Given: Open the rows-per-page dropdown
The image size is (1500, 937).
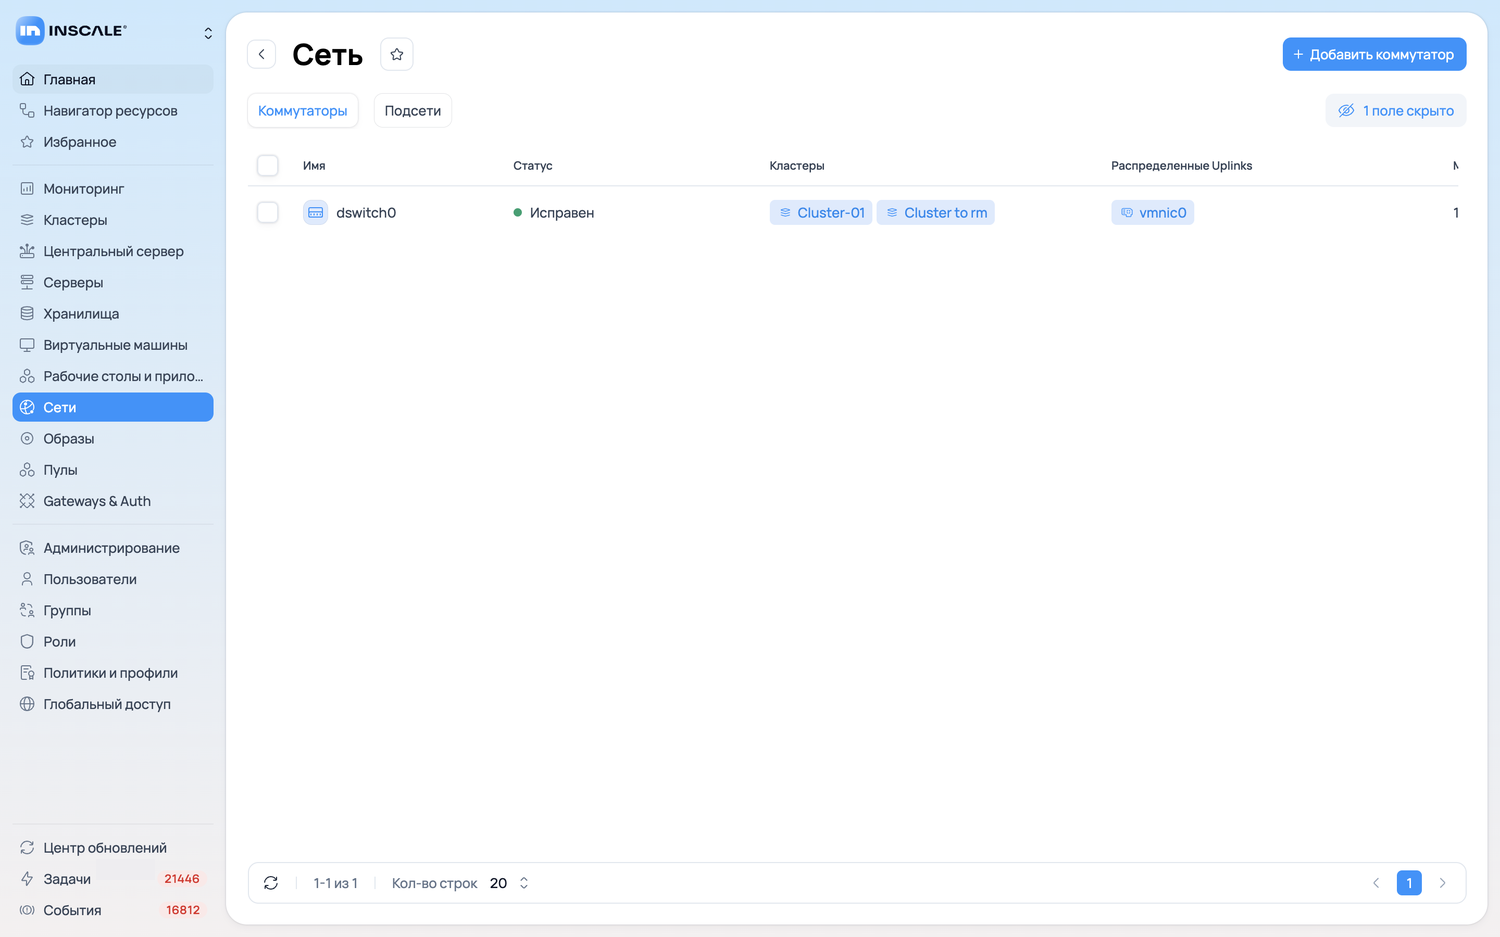Looking at the screenshot, I should pos(509,883).
